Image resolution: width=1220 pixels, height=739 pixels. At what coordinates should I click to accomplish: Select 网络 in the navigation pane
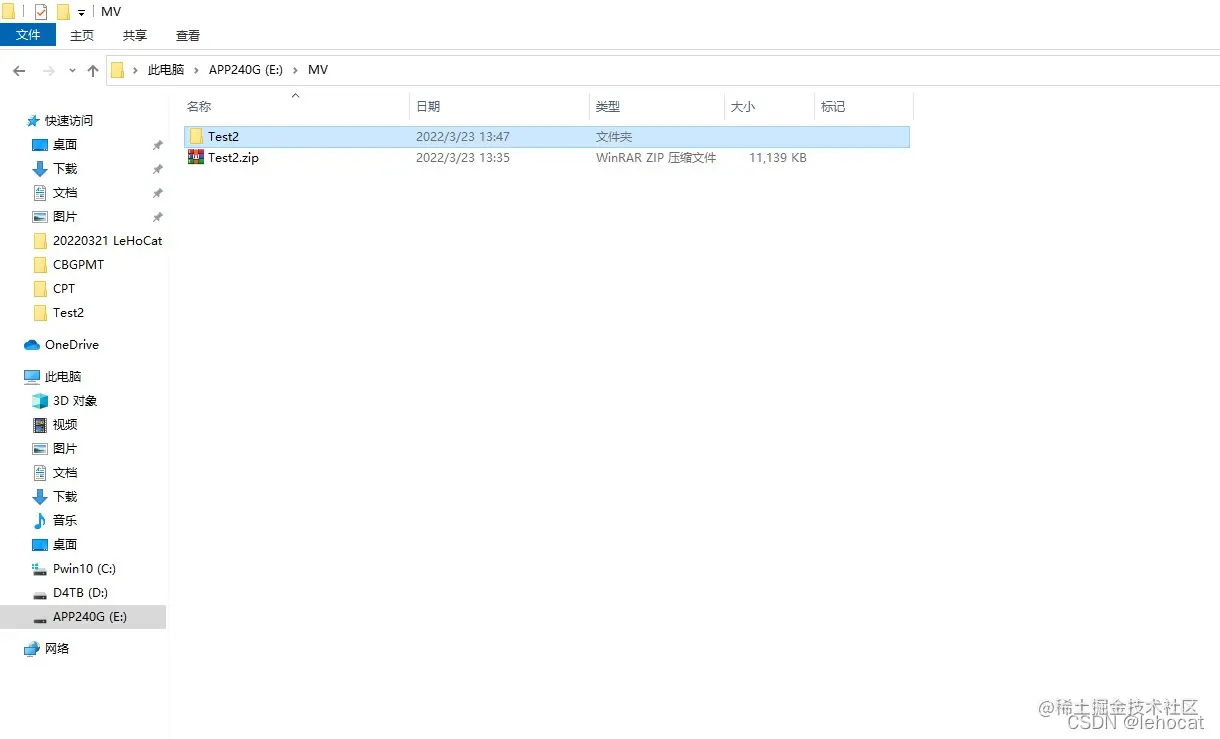click(58, 648)
